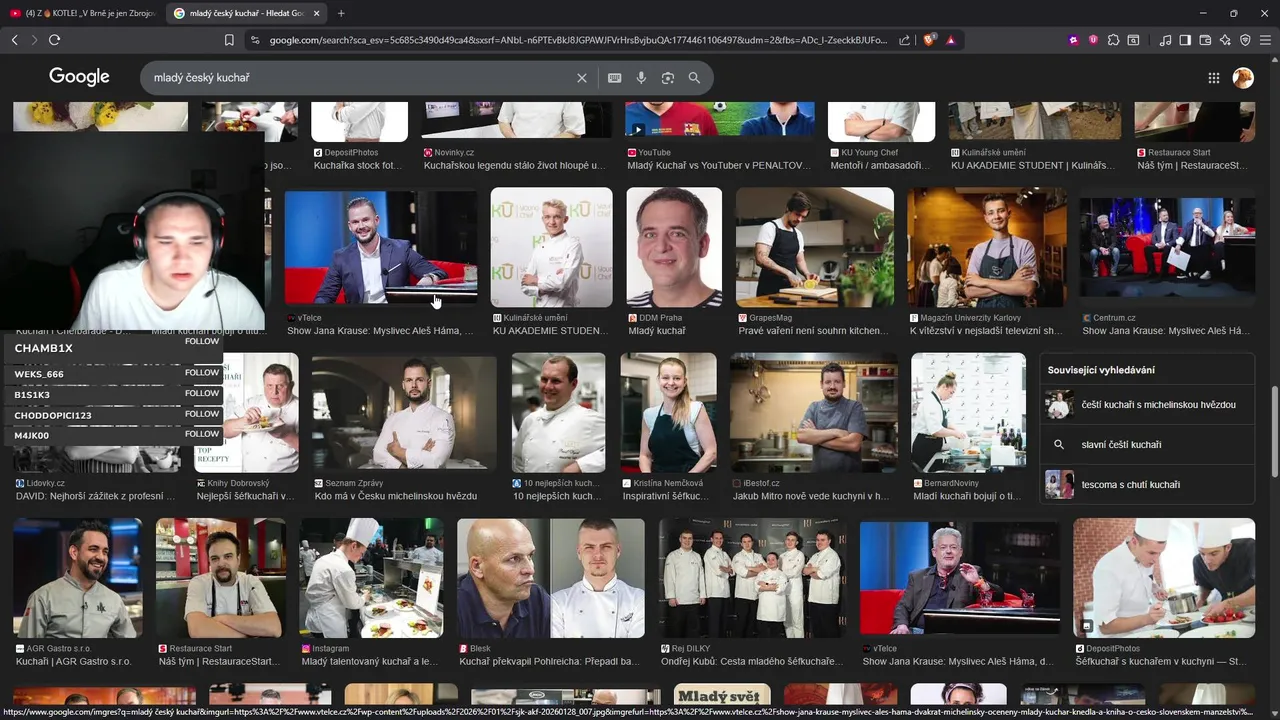The image size is (1280, 720).
Task: Go to Google home via the logo
Action: pyautogui.click(x=79, y=77)
